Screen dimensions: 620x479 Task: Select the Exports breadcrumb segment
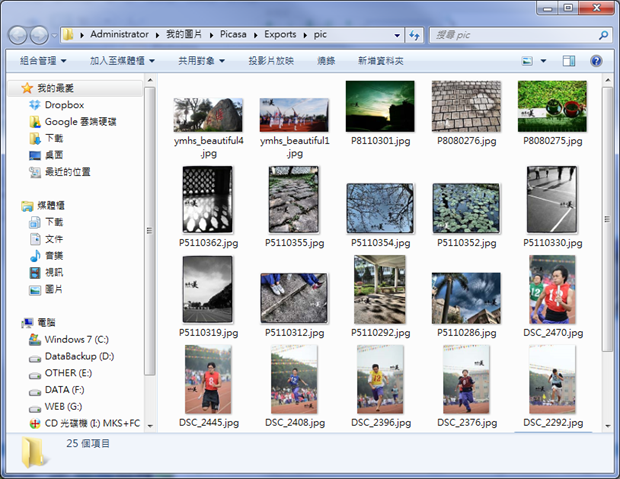click(280, 34)
